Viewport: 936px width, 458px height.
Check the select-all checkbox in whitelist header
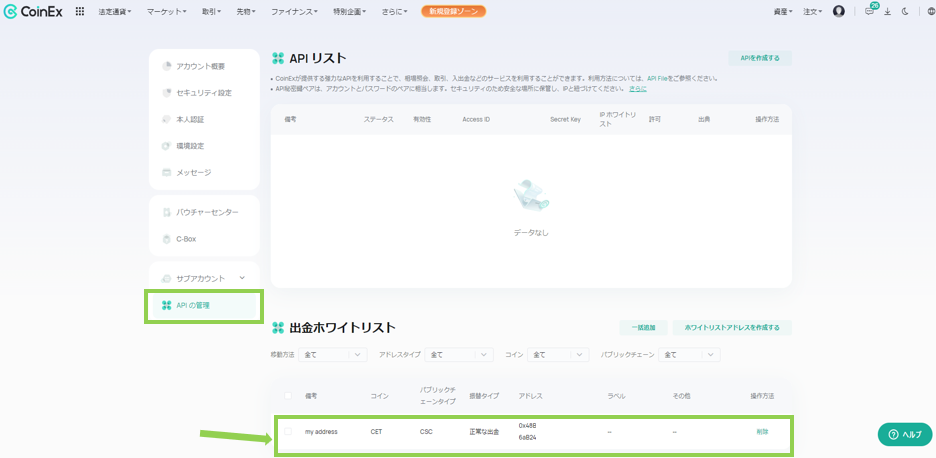pos(288,396)
